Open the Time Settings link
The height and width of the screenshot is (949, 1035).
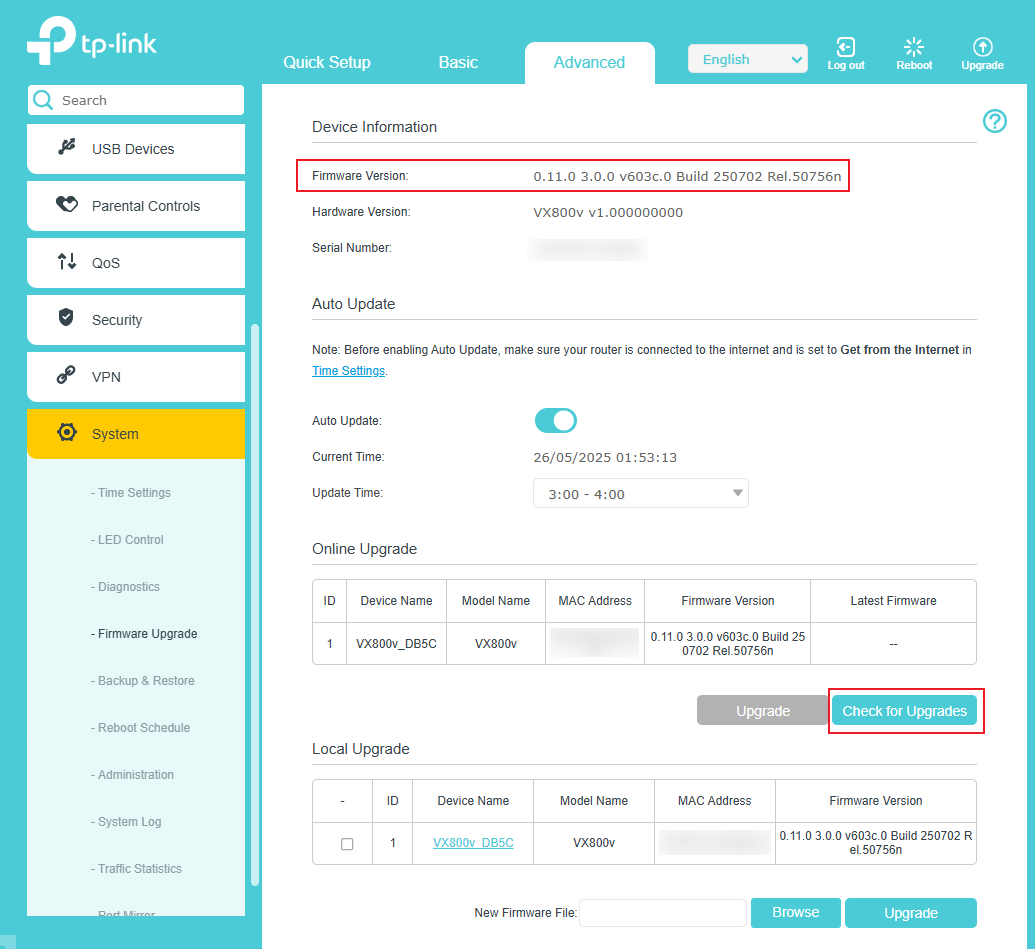(348, 371)
